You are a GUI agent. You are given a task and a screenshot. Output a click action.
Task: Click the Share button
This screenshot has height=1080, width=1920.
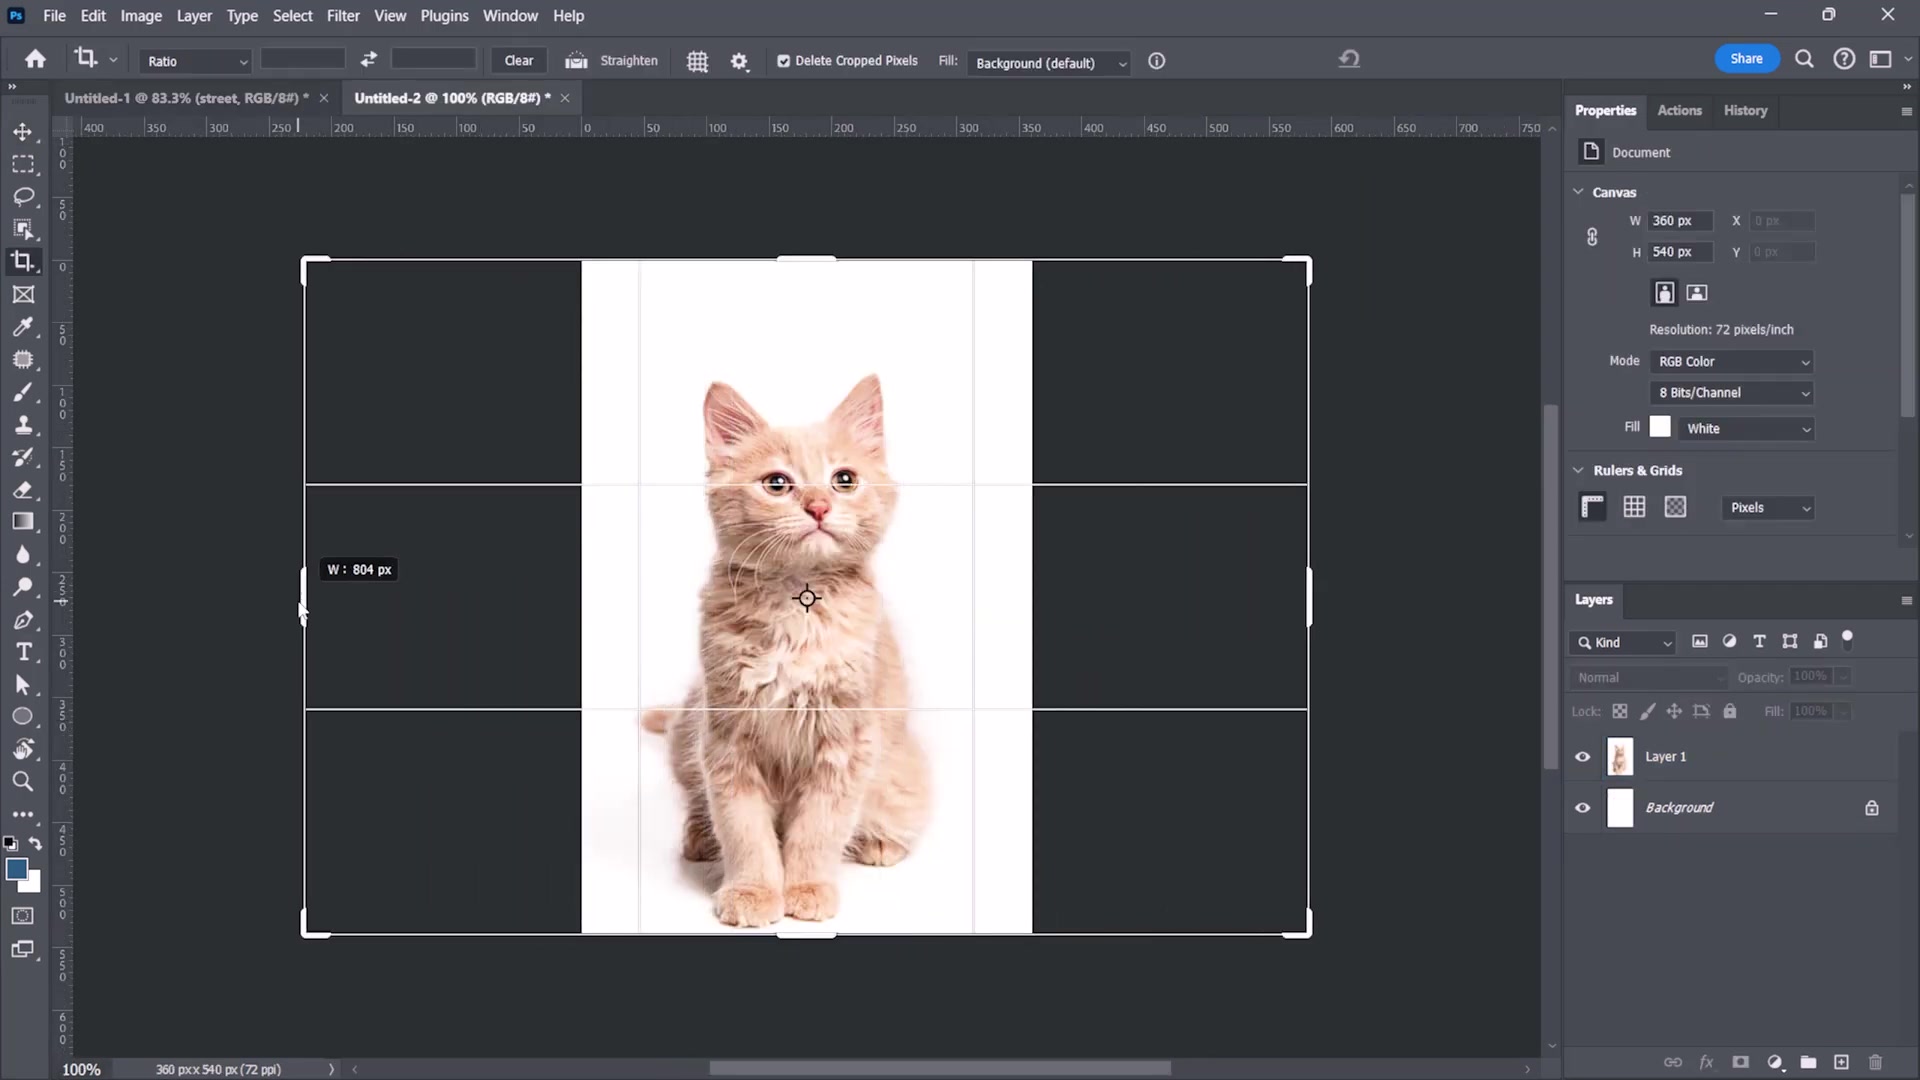pyautogui.click(x=1746, y=58)
